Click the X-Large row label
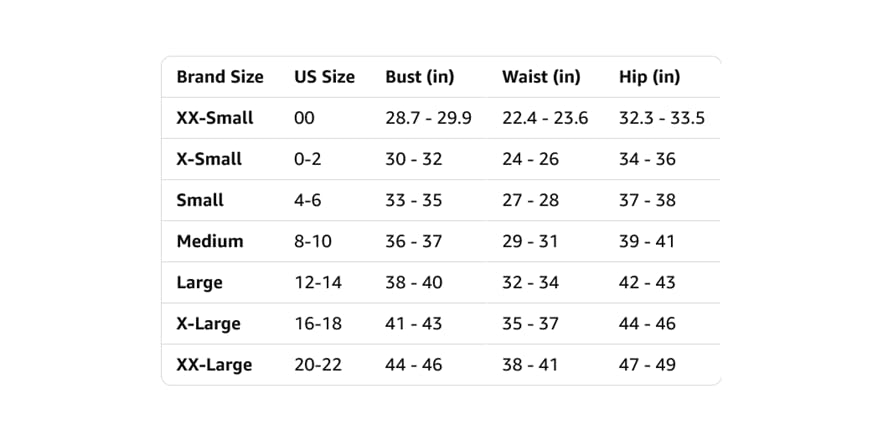Viewport: 882px width, 441px height. pyautogui.click(x=209, y=324)
